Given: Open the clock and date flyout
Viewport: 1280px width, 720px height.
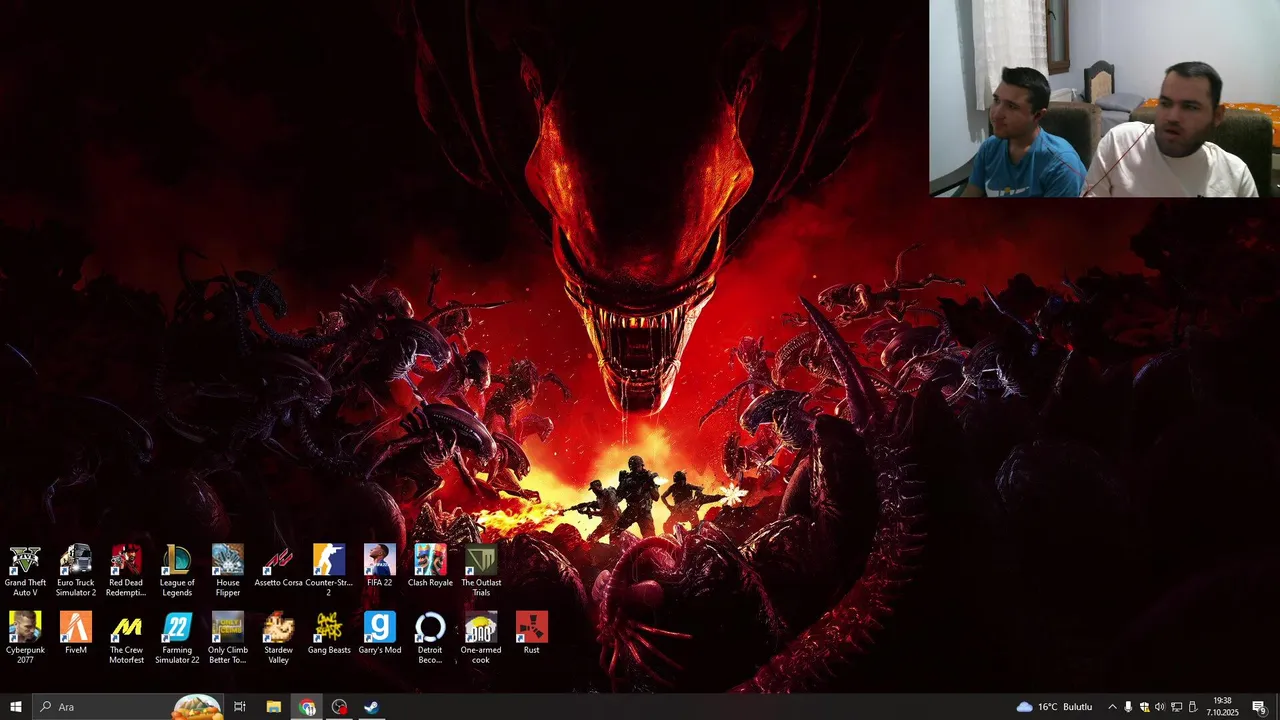Looking at the screenshot, I should pos(1222,707).
